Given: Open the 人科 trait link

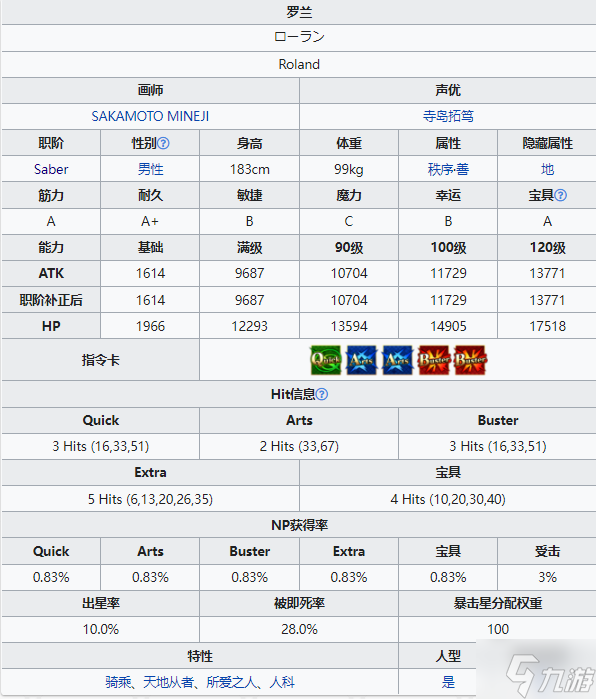Looking at the screenshot, I should (282, 682).
